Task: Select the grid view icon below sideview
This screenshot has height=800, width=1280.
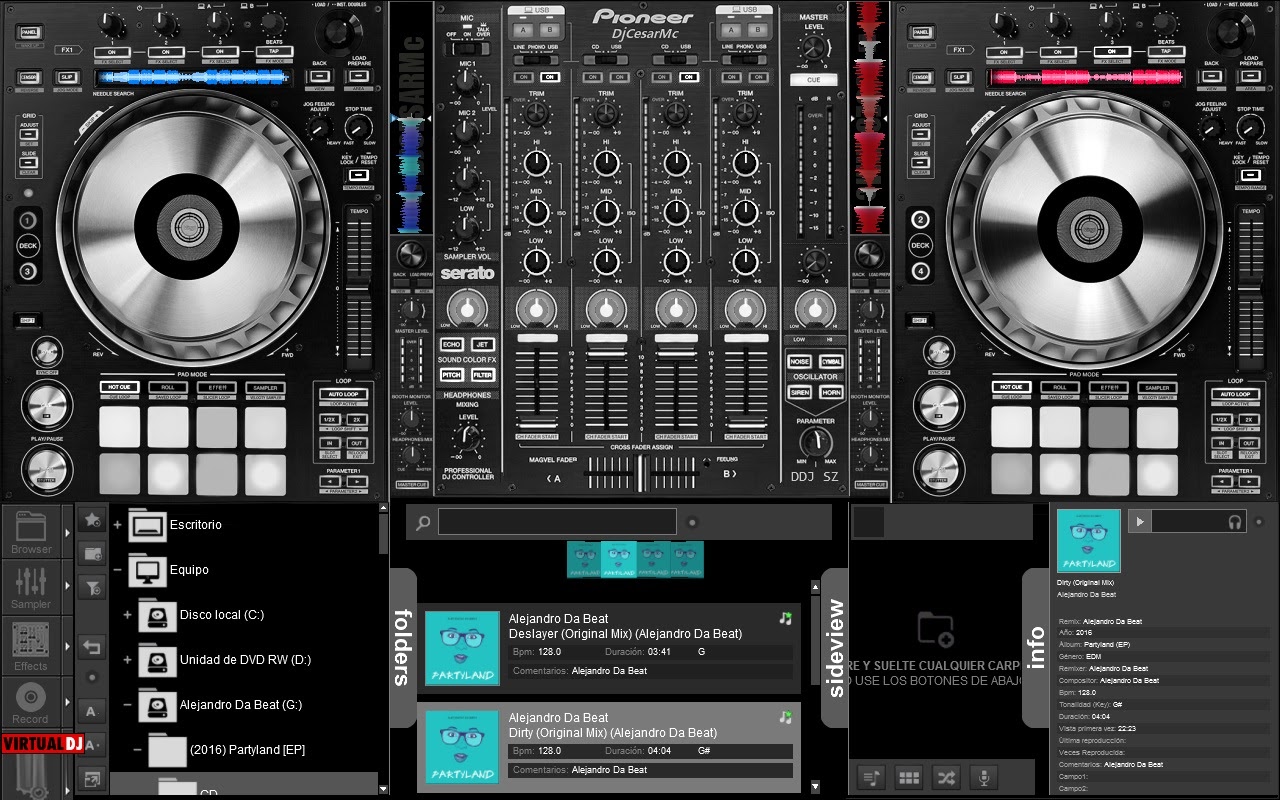Action: [x=909, y=775]
